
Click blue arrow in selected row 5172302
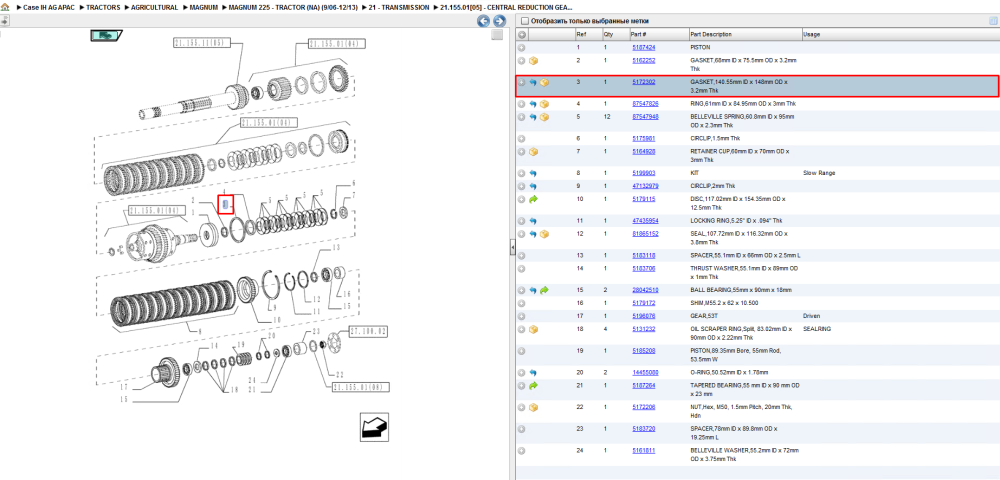[533, 82]
